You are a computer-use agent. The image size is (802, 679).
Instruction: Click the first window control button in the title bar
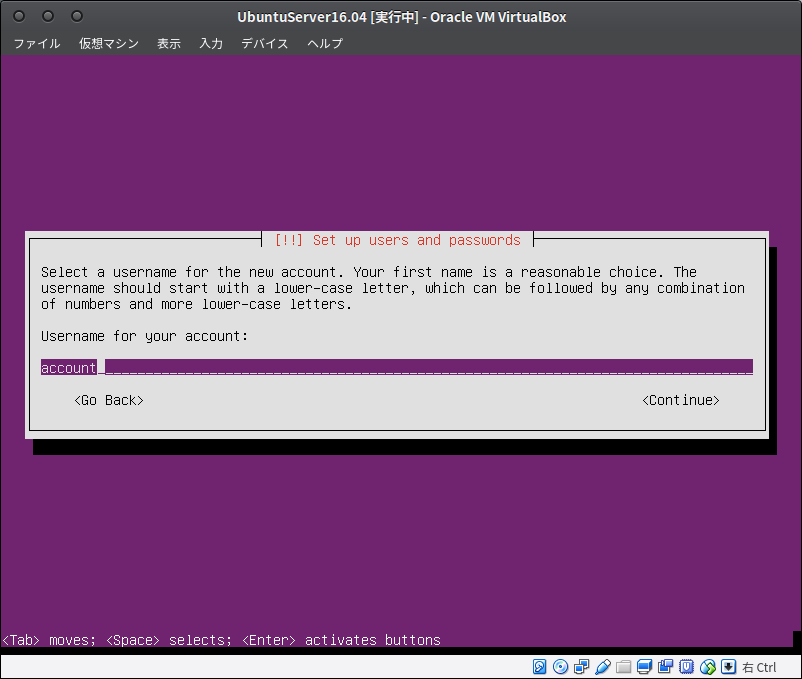[x=19, y=16]
